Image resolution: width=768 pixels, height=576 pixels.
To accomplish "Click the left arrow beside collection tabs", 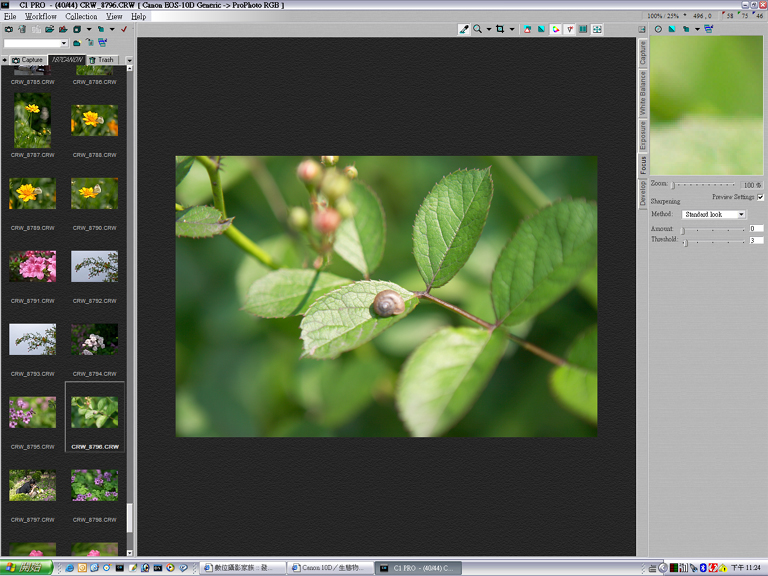I will pos(4,60).
